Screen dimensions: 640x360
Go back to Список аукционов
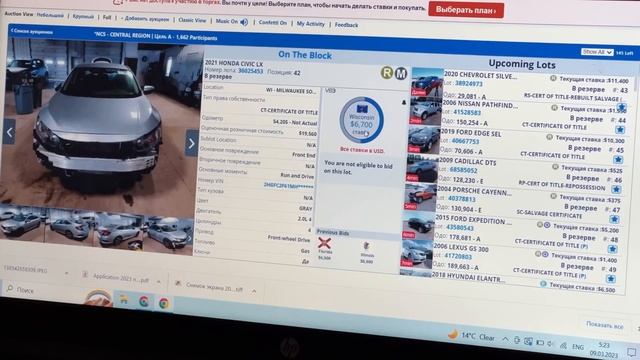[32, 31]
